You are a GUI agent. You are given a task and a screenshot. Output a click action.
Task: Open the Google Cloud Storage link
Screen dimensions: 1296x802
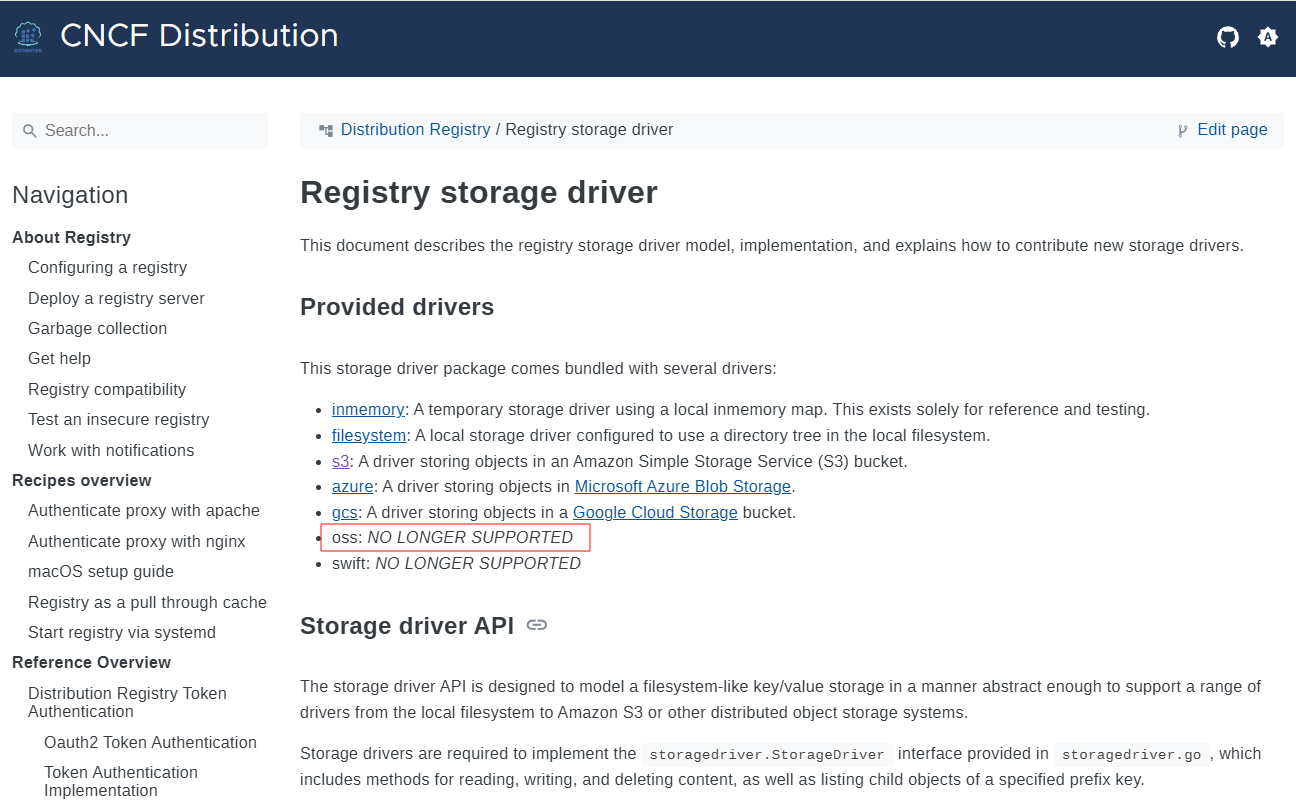[x=655, y=512]
